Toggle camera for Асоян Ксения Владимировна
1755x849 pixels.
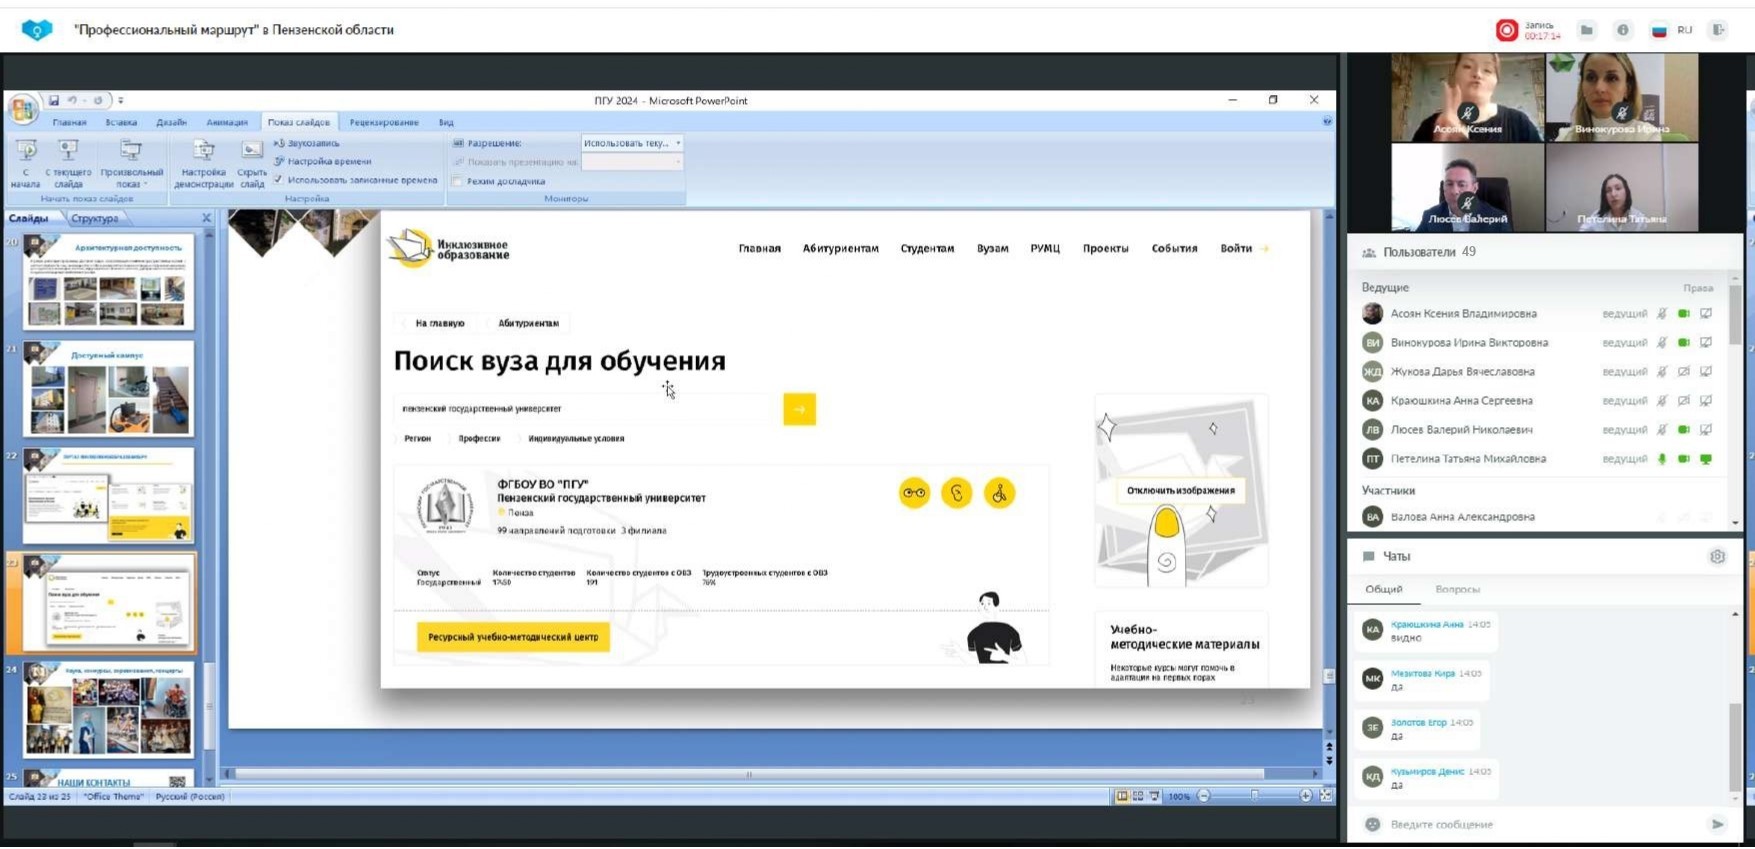pyautogui.click(x=1684, y=314)
